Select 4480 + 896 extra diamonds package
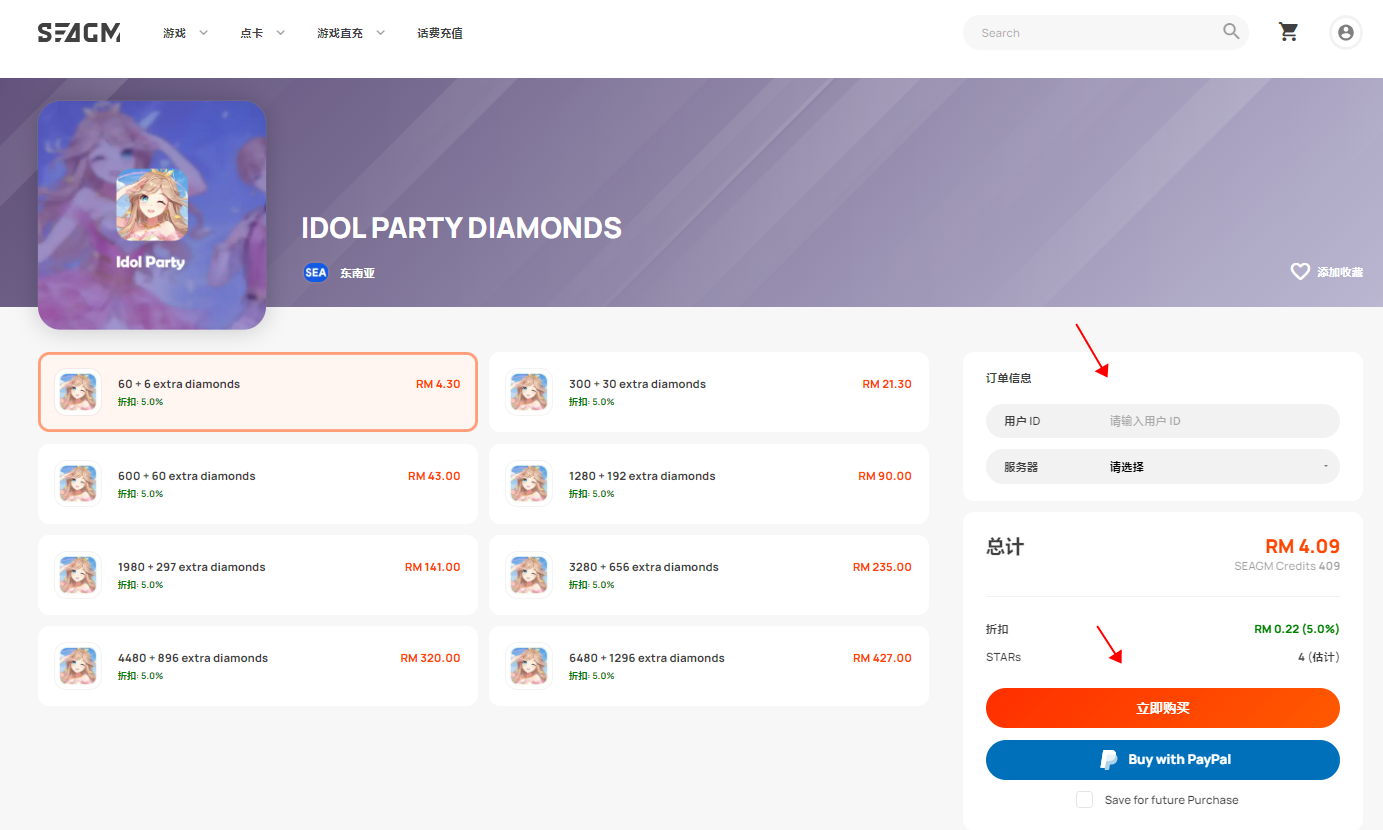 (258, 666)
